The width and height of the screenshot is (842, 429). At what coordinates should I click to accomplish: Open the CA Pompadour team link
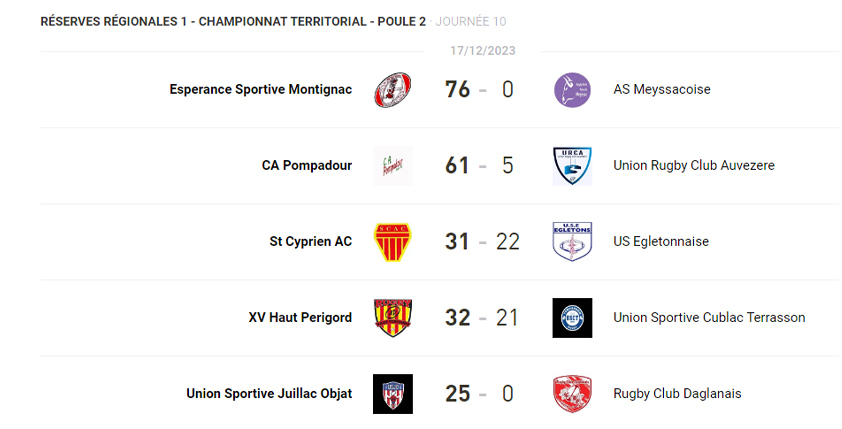[x=307, y=166]
